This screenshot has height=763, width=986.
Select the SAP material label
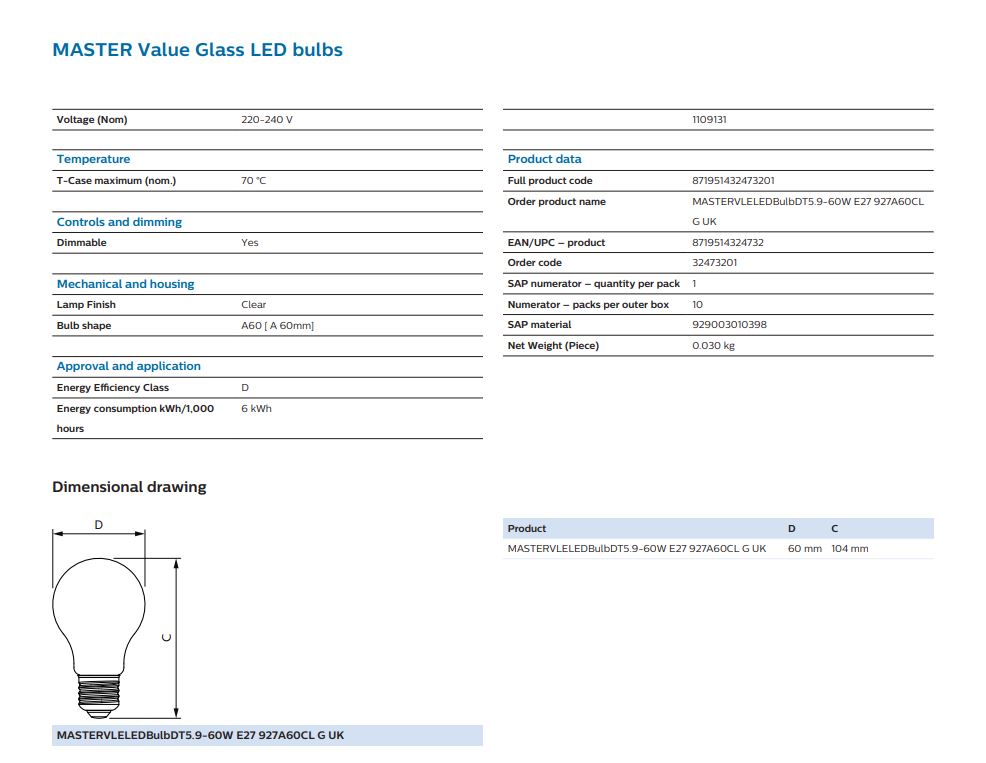pyautogui.click(x=539, y=325)
